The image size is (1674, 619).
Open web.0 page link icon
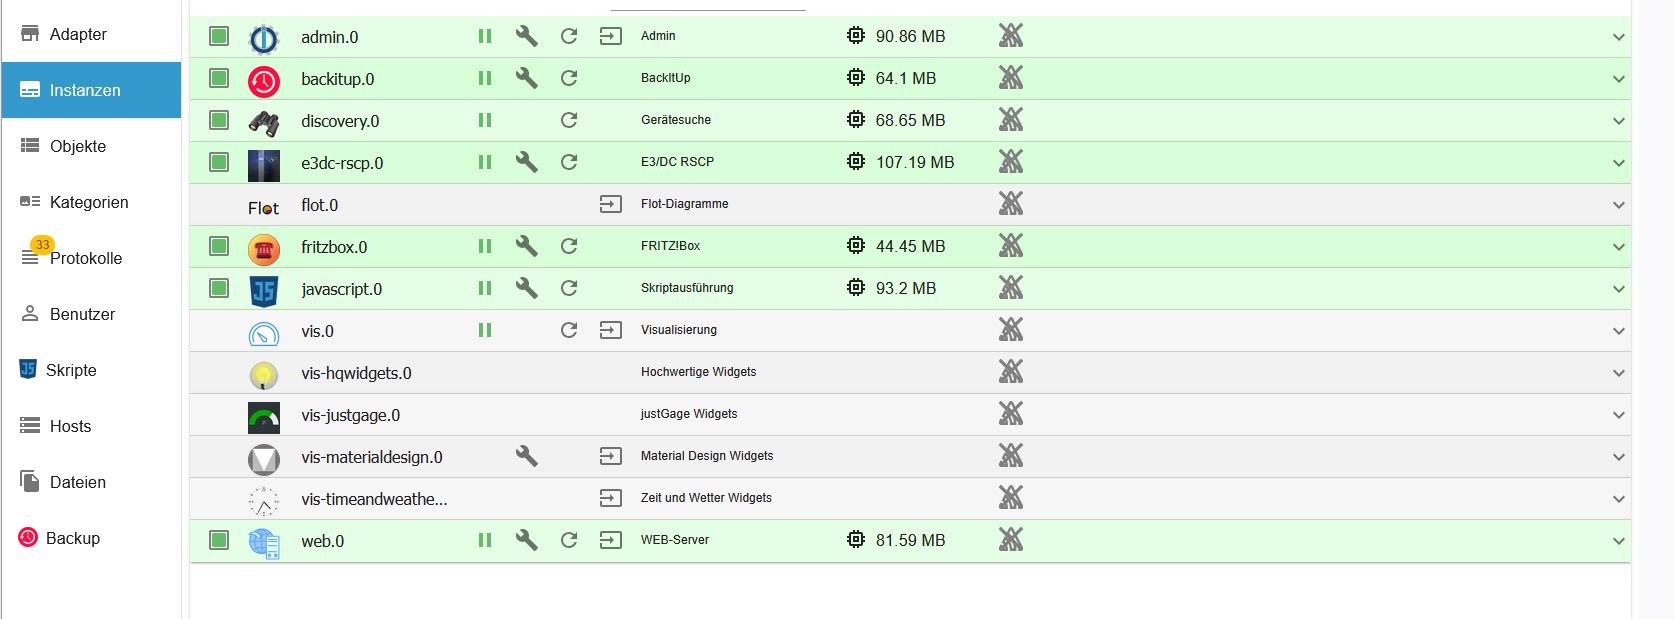click(610, 541)
